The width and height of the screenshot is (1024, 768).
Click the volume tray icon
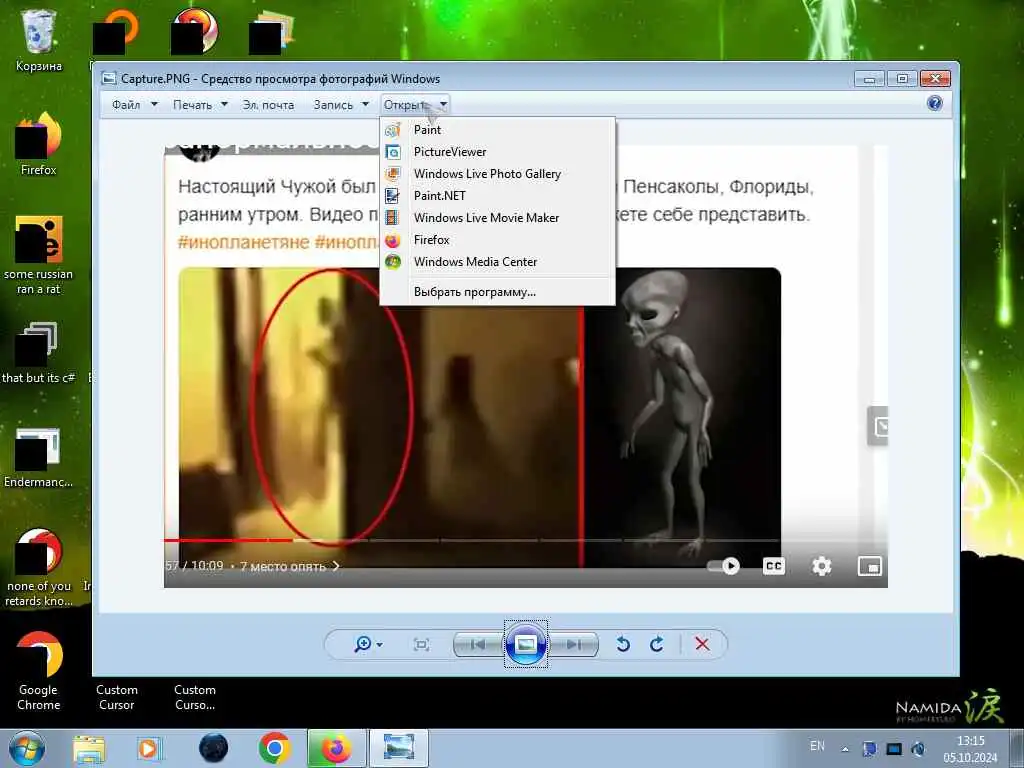click(918, 749)
